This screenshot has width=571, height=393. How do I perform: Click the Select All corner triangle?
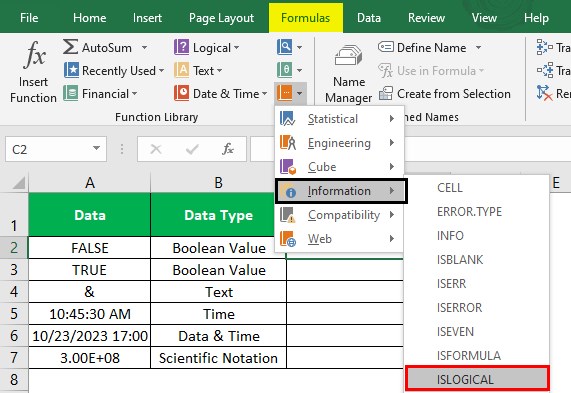19,183
